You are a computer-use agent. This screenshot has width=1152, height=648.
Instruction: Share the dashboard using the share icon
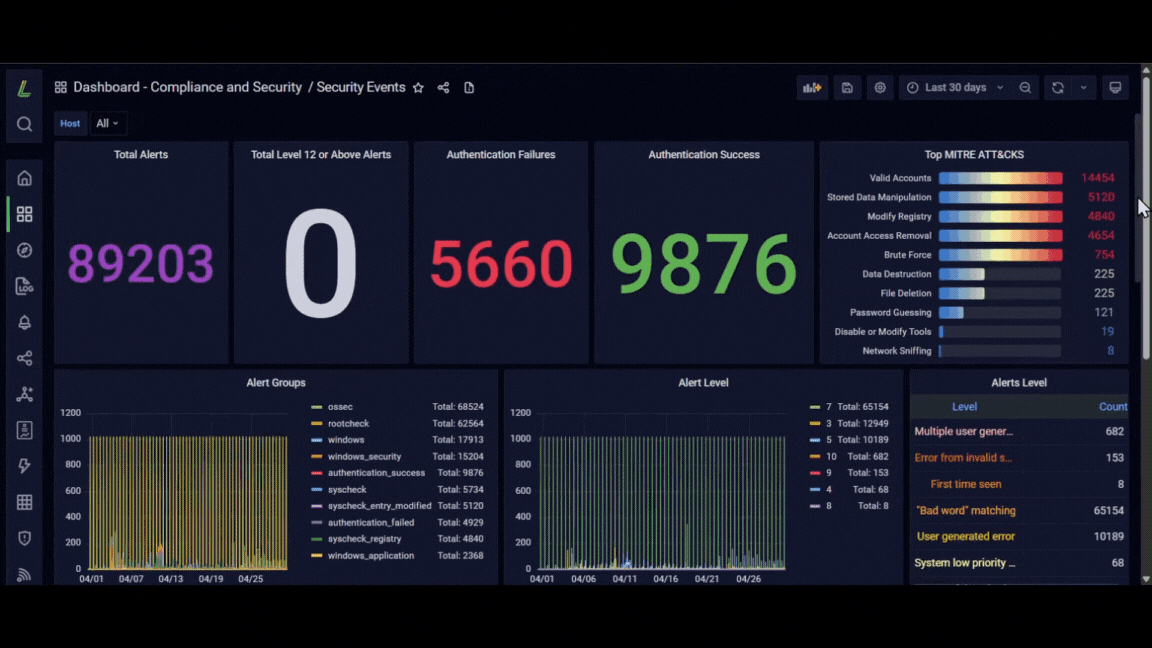[443, 87]
